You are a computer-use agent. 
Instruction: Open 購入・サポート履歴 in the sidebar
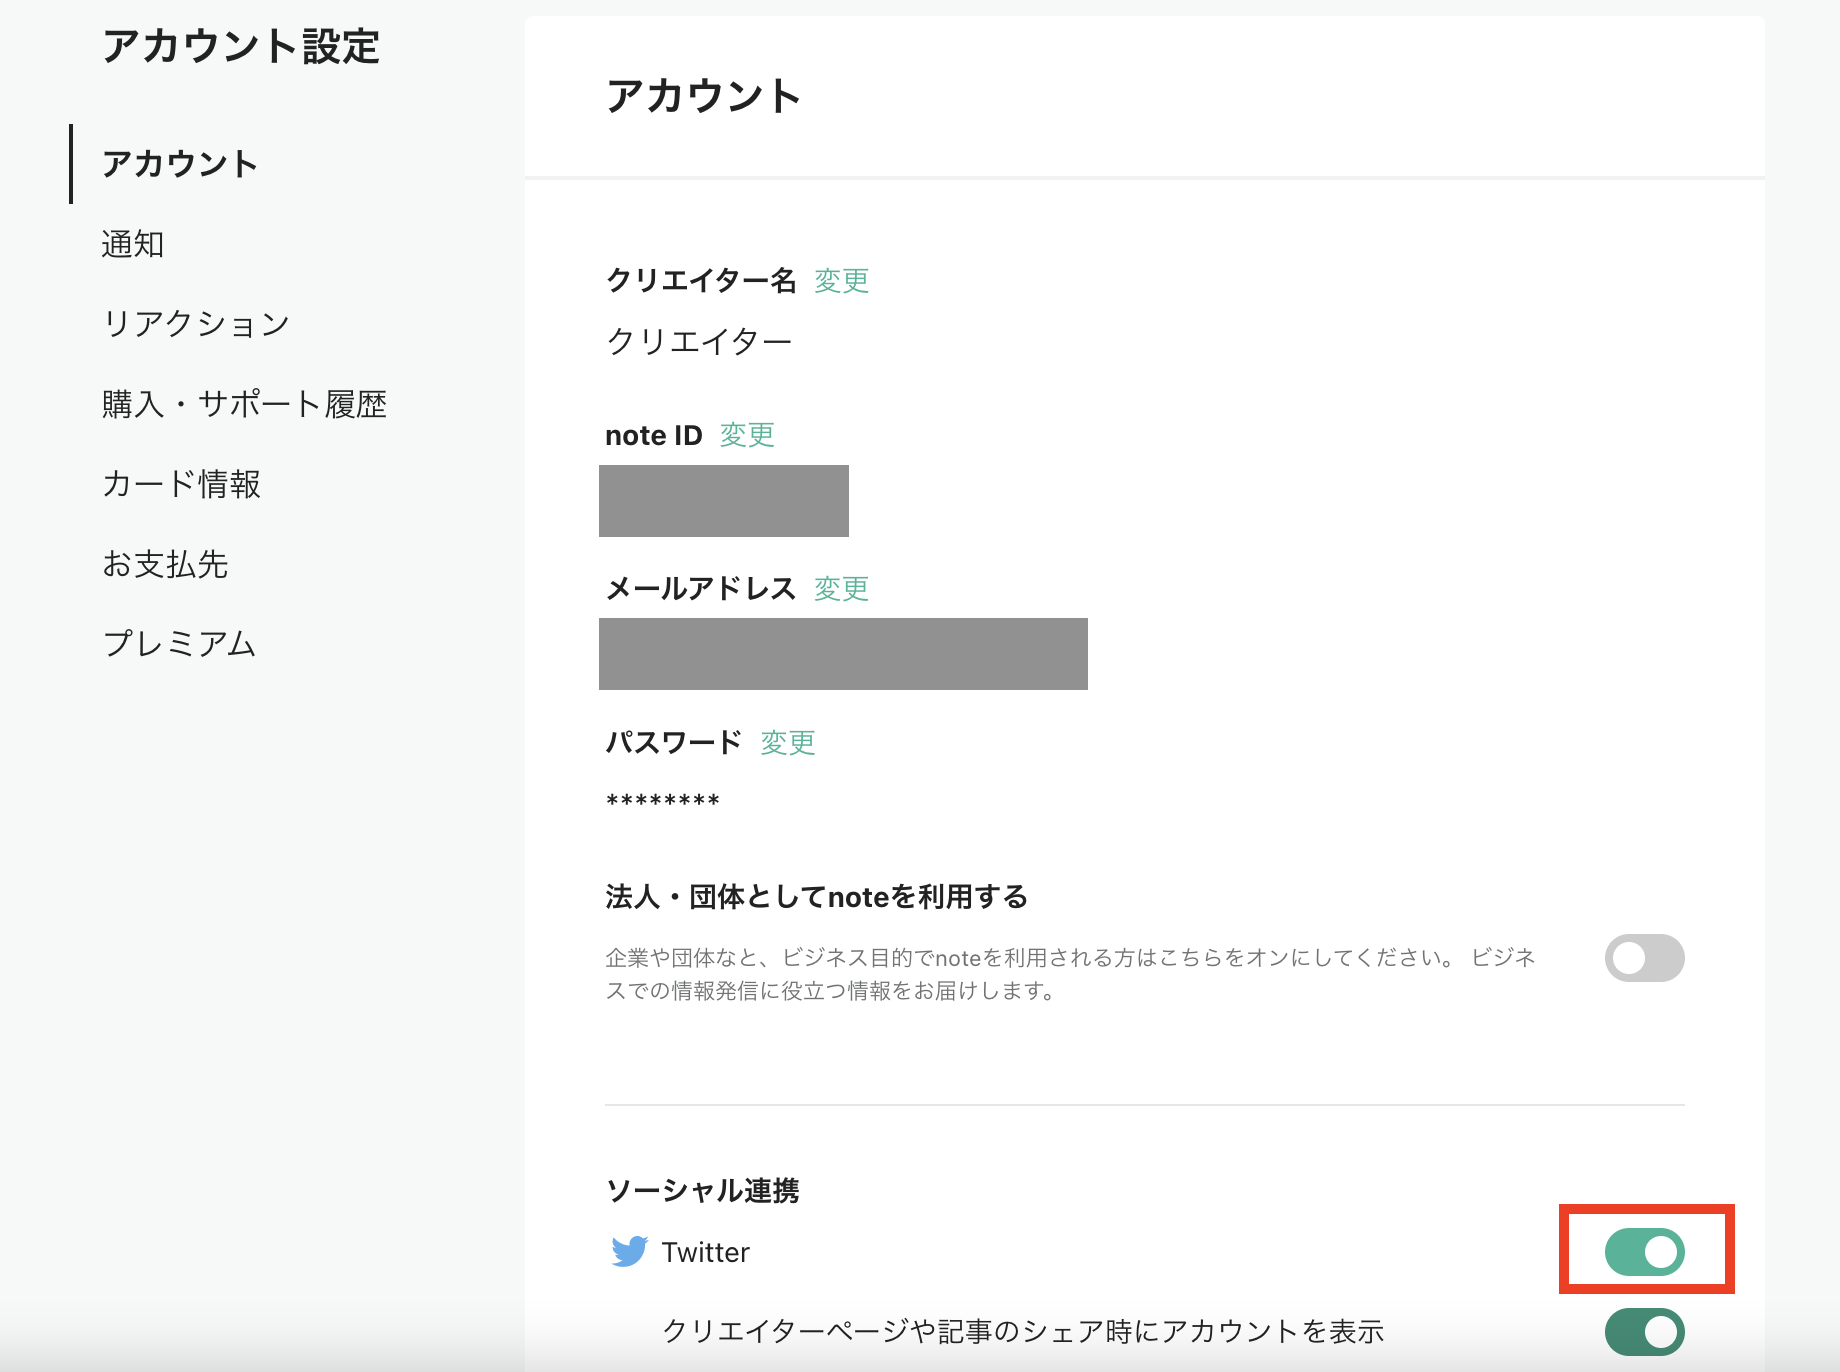[244, 404]
